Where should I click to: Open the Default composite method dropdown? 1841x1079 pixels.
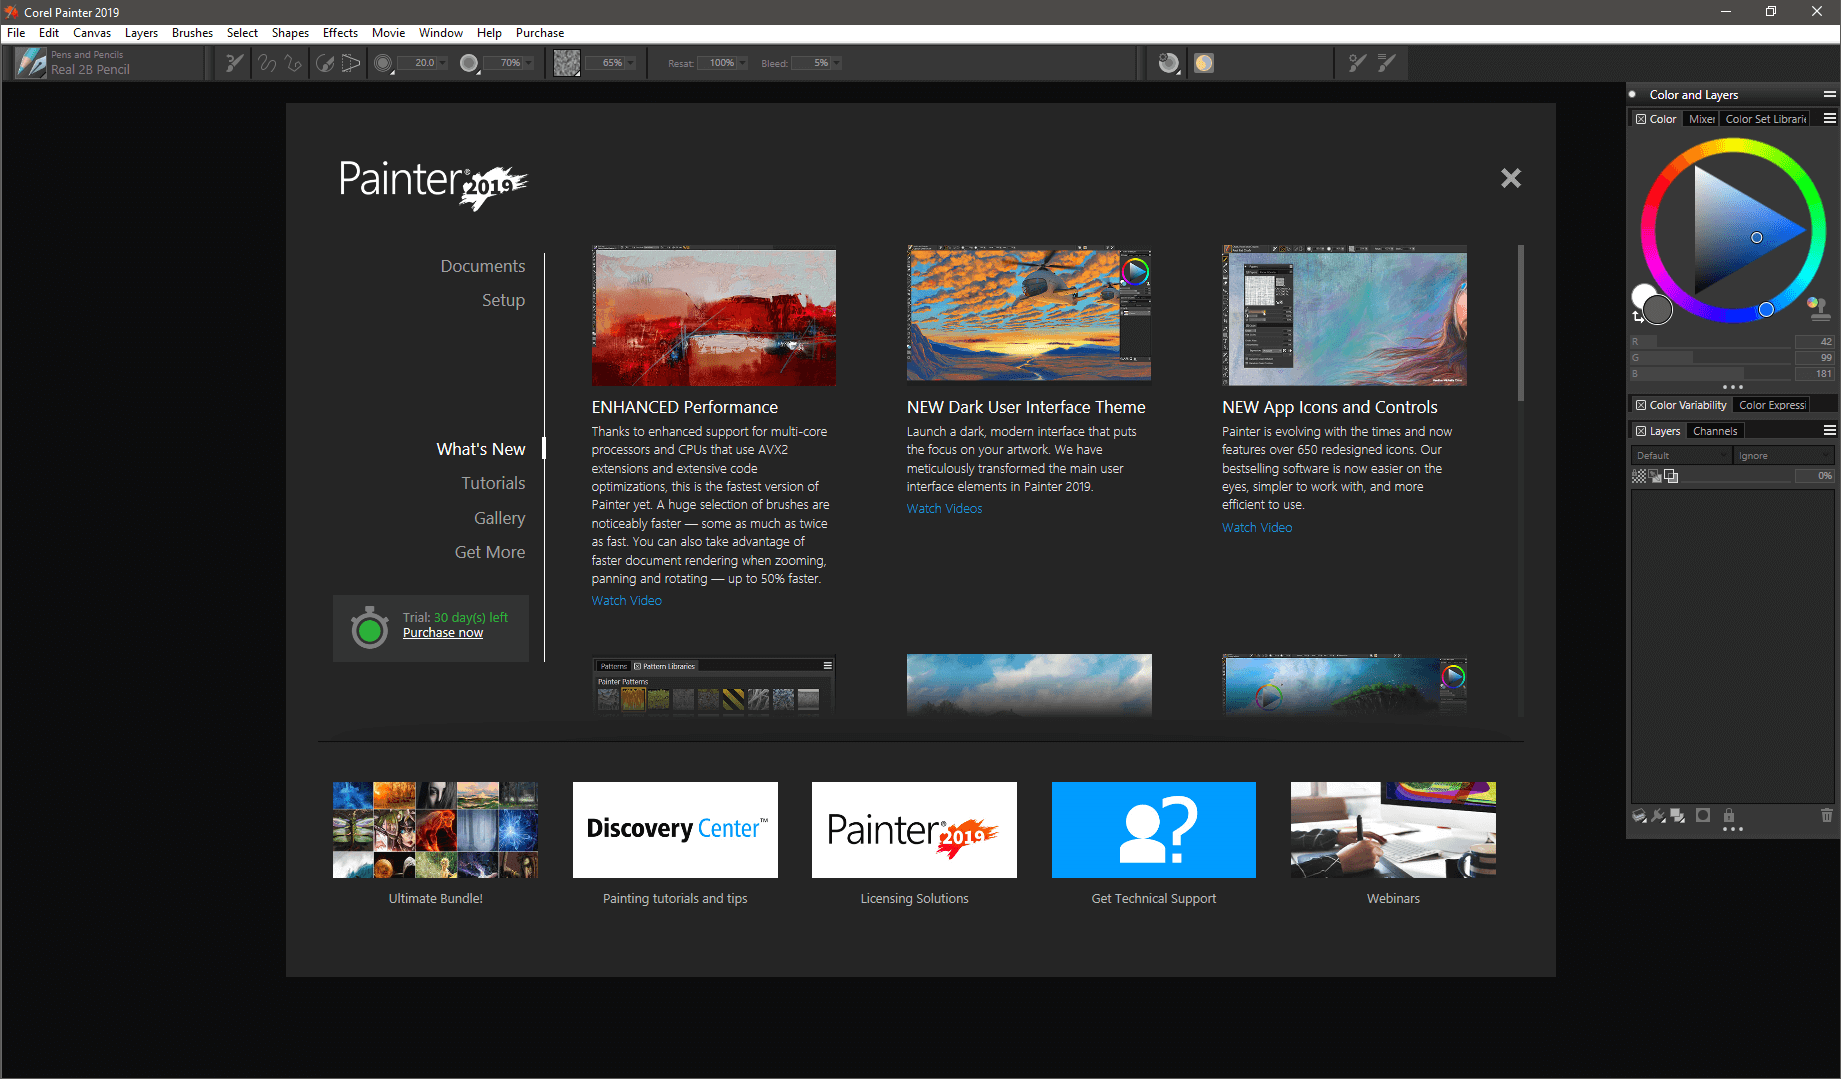[1681, 456]
